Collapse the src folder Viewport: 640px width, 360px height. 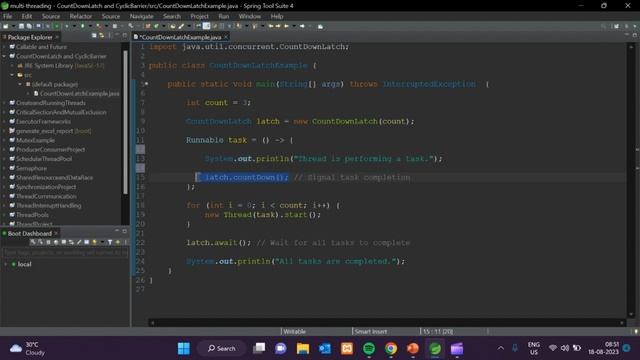tap(12, 75)
